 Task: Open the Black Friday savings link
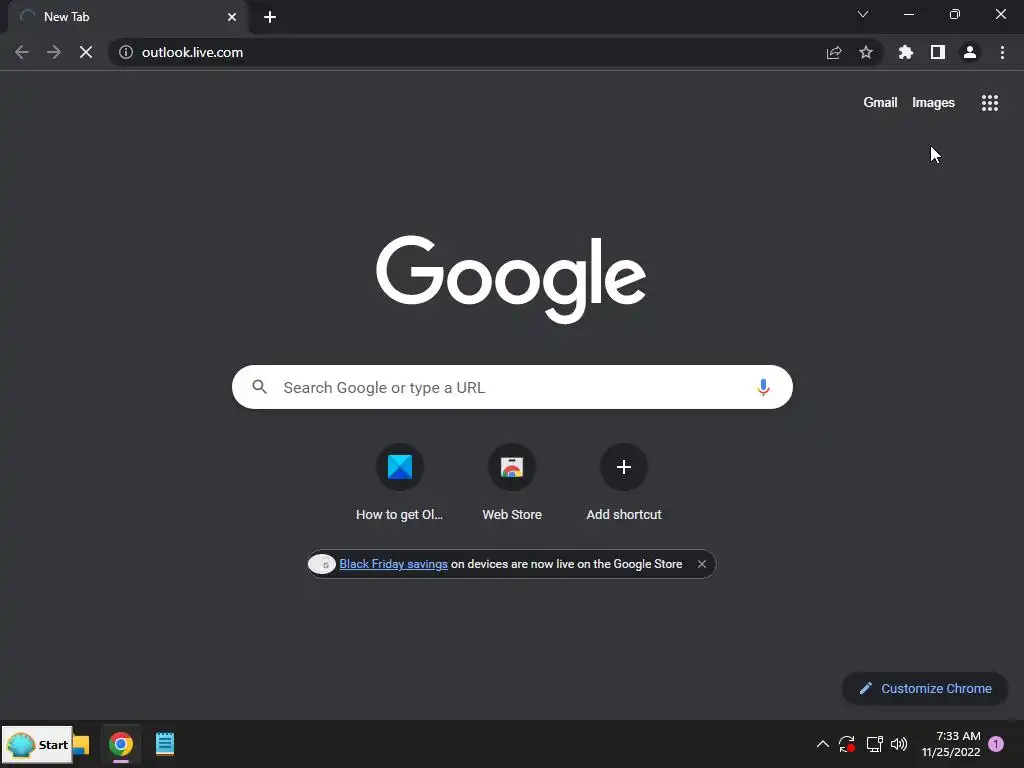[393, 564]
